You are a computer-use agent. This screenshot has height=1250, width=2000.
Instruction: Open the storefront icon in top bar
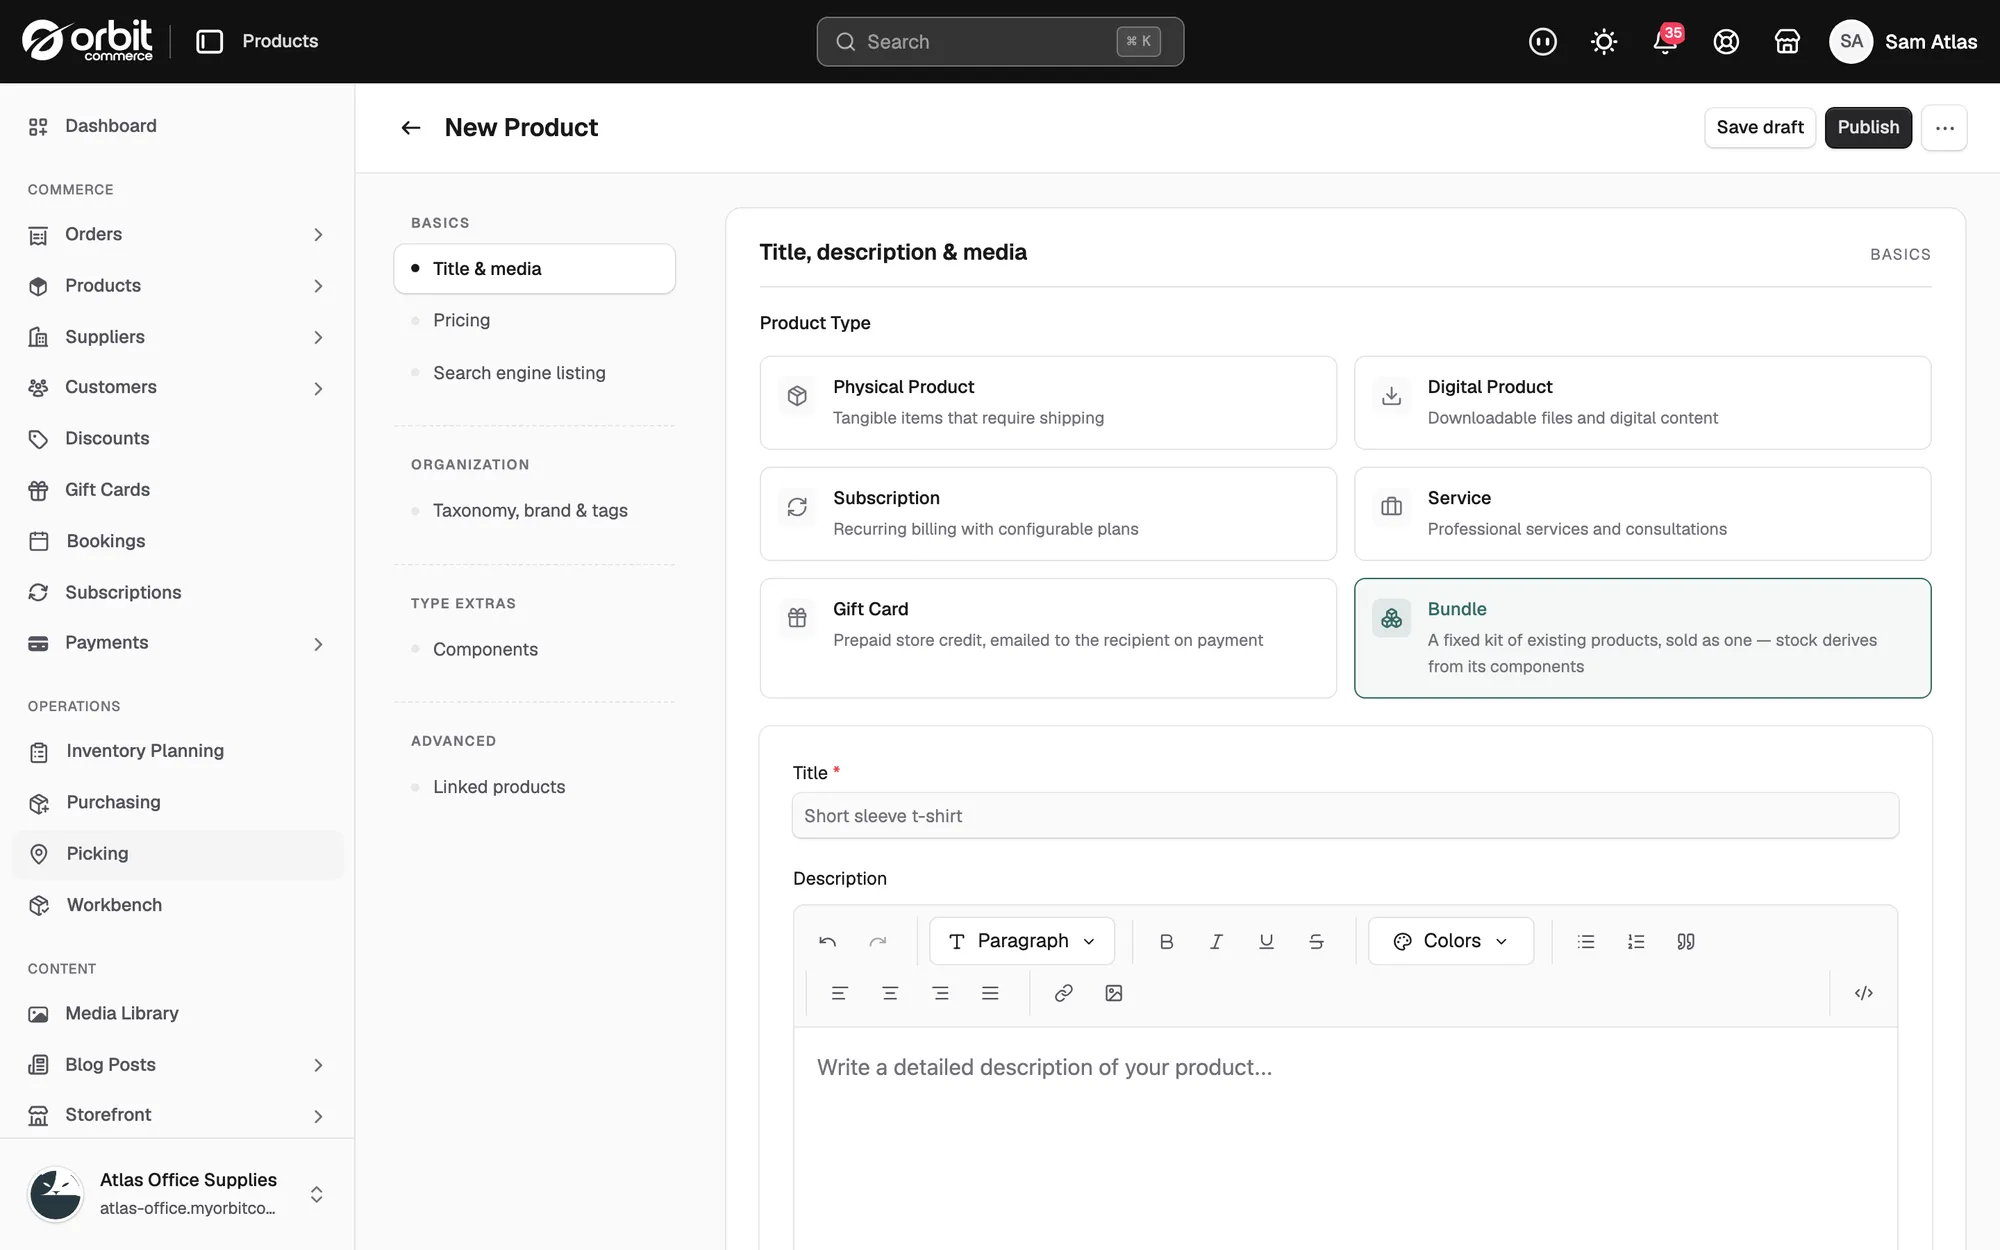click(x=1787, y=41)
